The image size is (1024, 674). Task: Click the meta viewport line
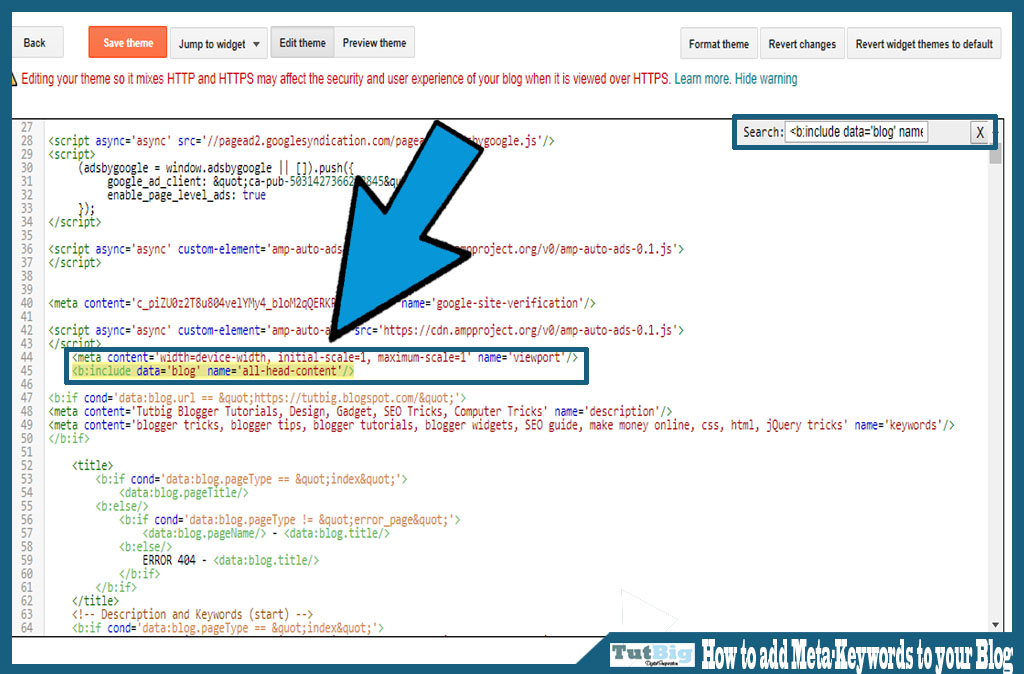click(325, 357)
